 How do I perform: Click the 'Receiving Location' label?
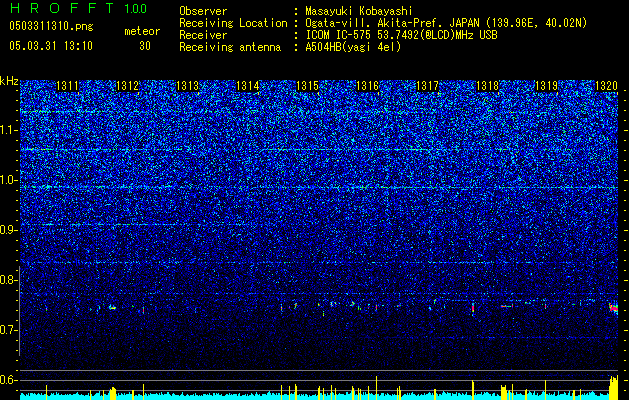[233, 23]
